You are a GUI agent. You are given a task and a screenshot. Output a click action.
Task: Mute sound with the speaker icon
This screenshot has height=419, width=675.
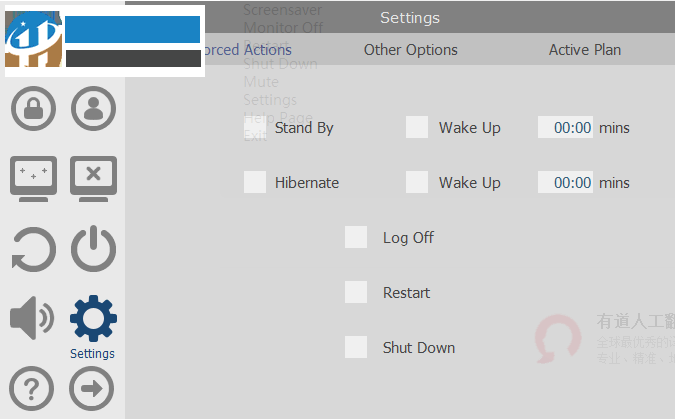pyautogui.click(x=31, y=319)
